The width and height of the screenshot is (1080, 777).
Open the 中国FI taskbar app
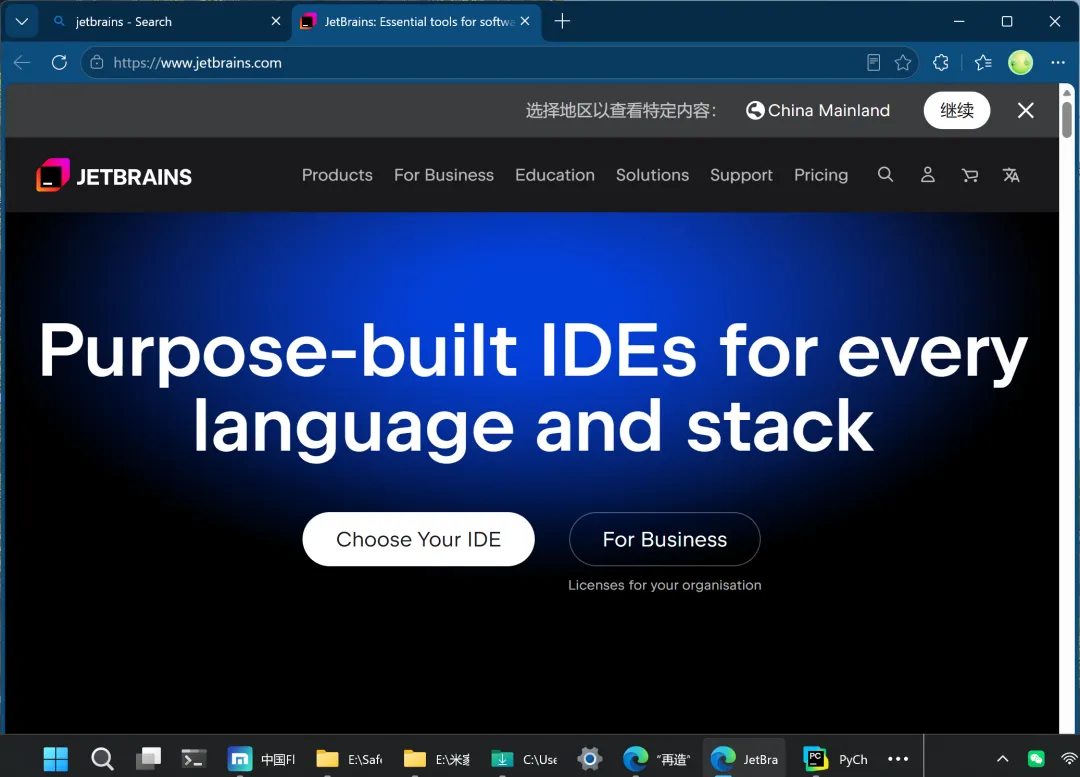[261, 759]
